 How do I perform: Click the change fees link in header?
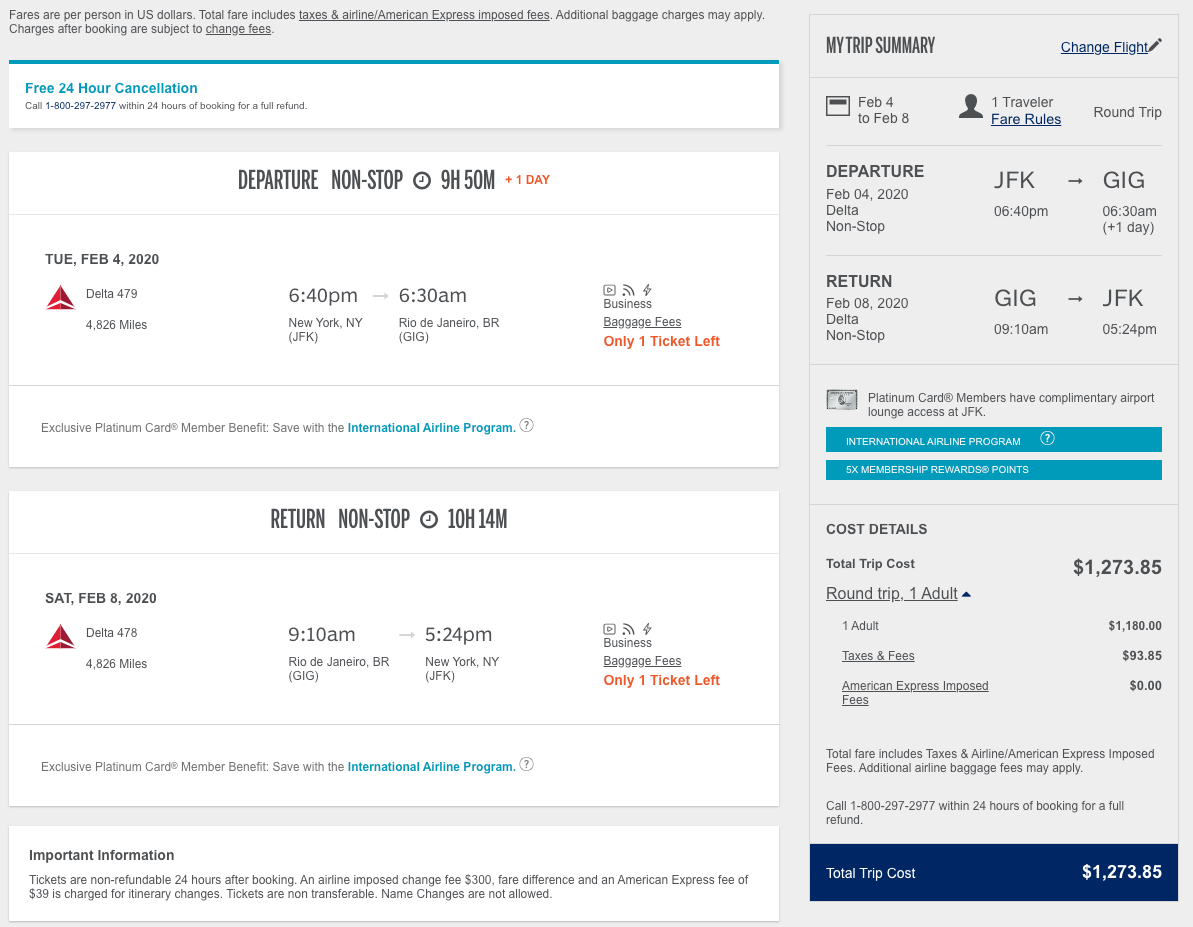click(238, 29)
